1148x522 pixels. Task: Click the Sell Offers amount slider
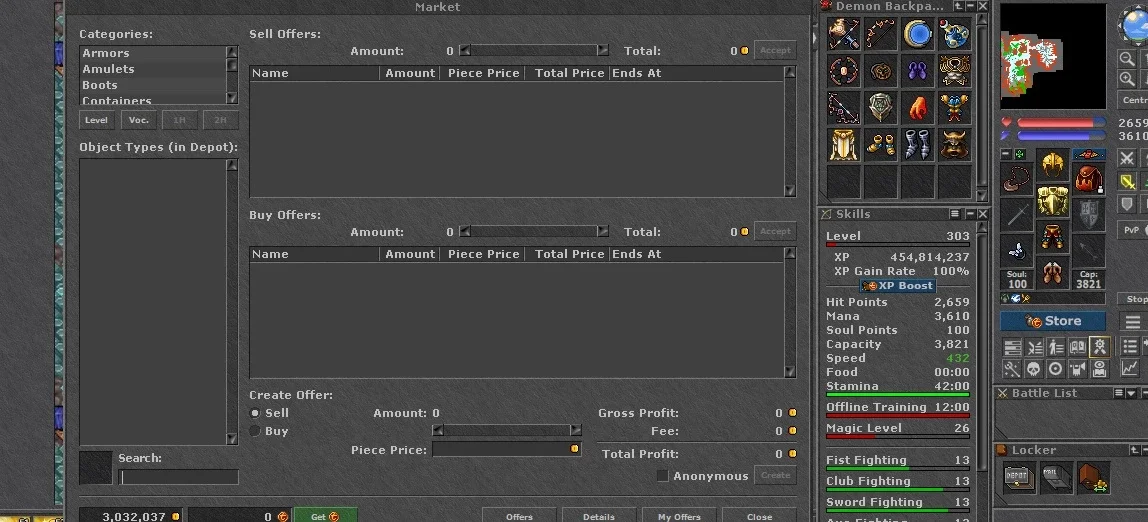coord(534,51)
